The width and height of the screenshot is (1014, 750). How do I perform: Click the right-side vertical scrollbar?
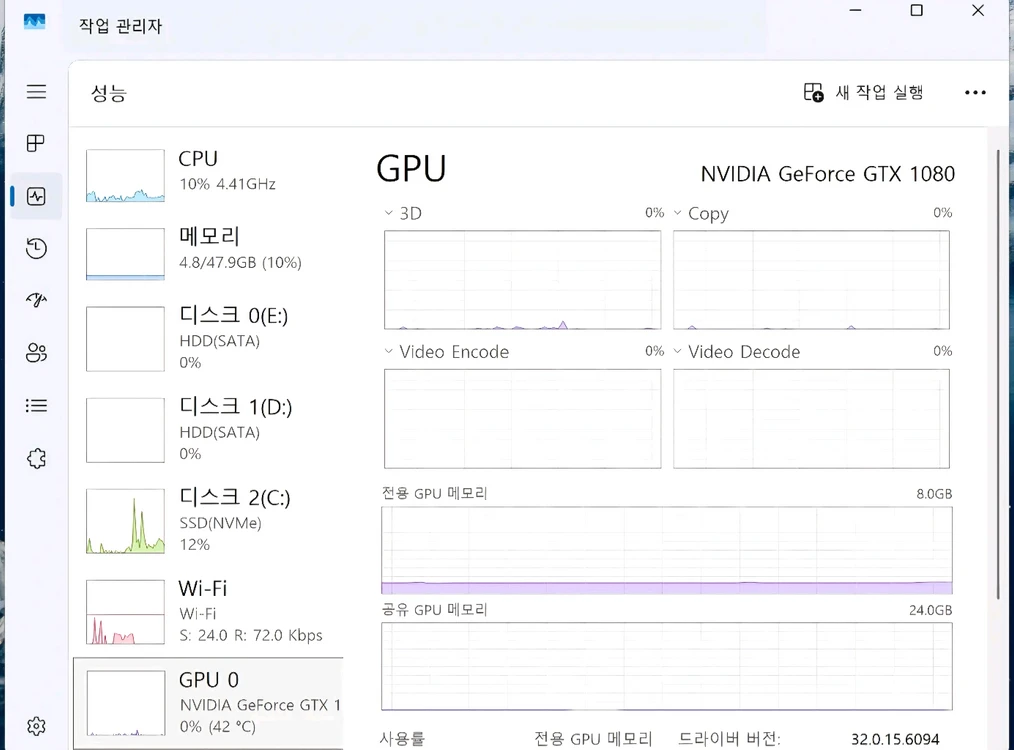pos(998,375)
